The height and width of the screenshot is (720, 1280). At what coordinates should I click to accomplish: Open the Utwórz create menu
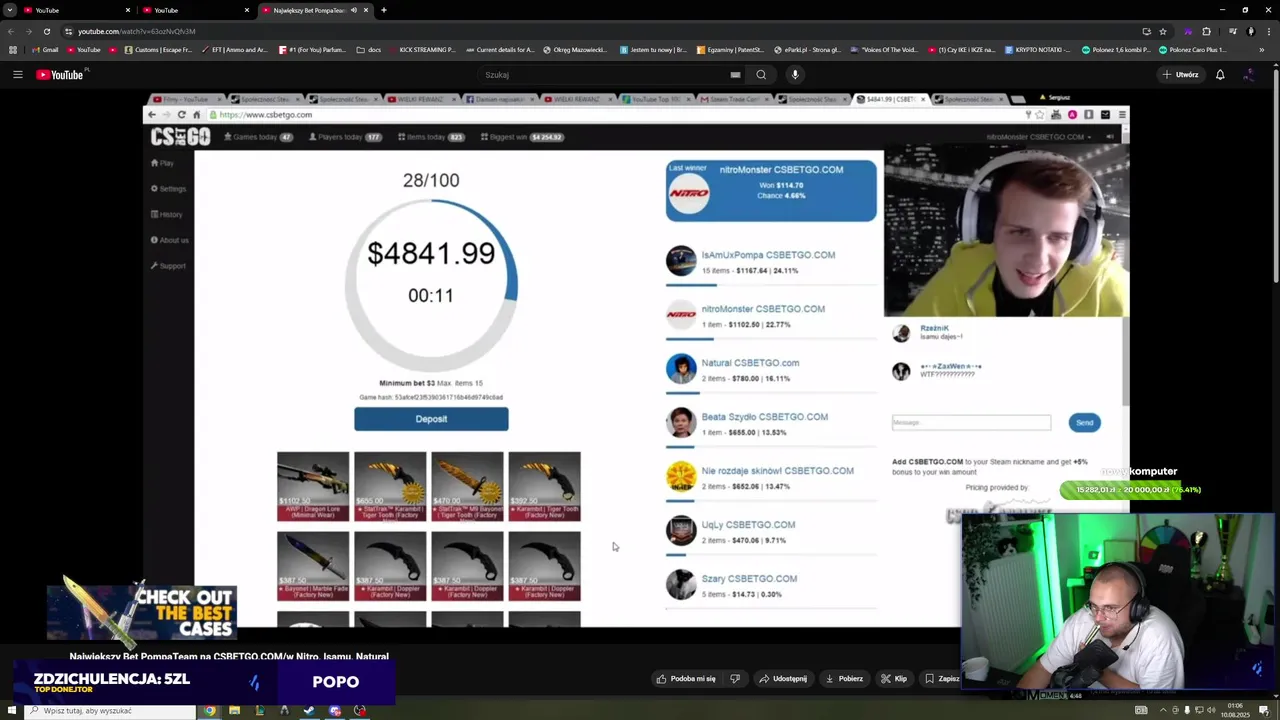1180,74
